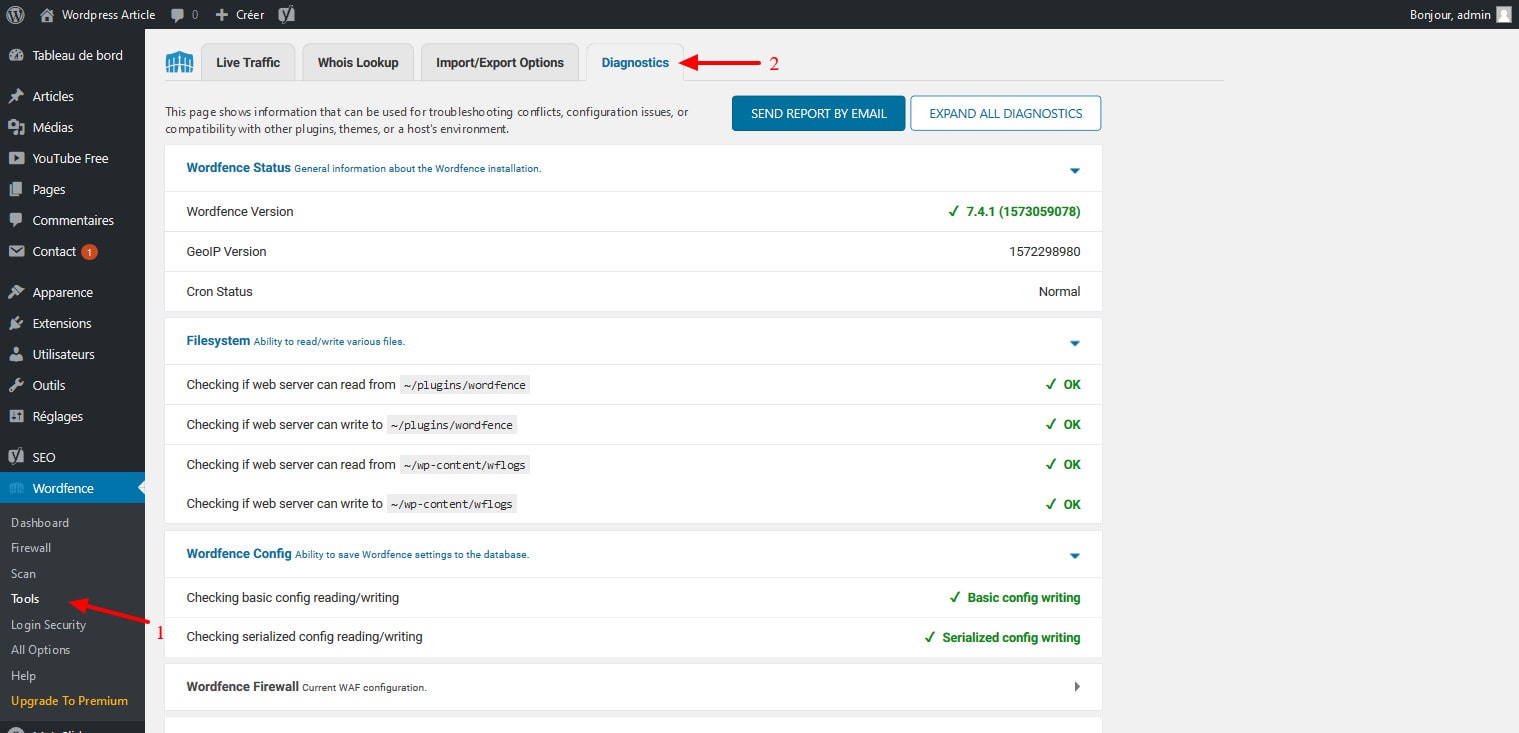
Task: Click Expand All Diagnostics button
Action: pyautogui.click(x=1005, y=113)
